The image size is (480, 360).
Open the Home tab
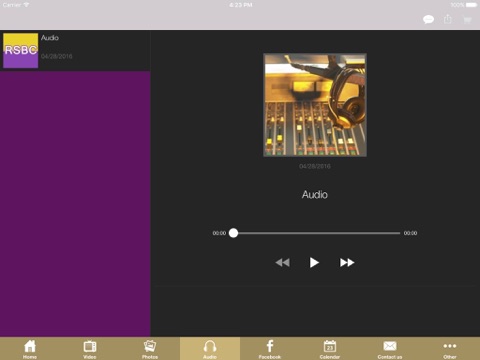30,348
